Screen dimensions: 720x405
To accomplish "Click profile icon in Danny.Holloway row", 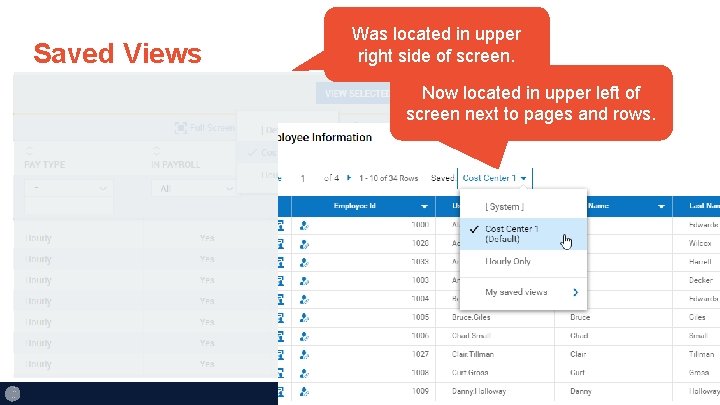I will tap(304, 392).
